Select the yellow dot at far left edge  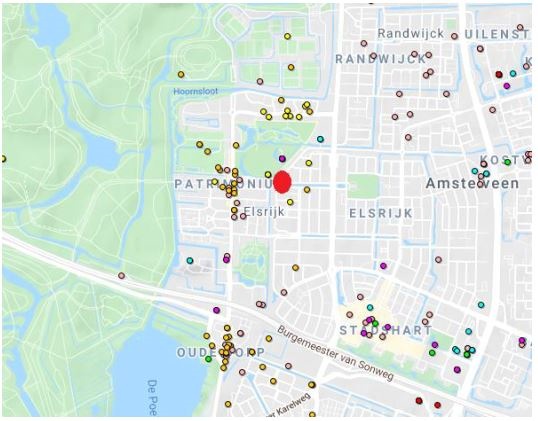point(3,159)
